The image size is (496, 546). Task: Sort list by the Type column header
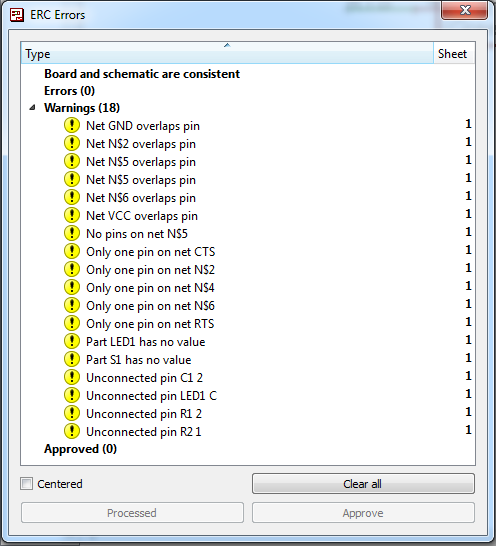227,53
